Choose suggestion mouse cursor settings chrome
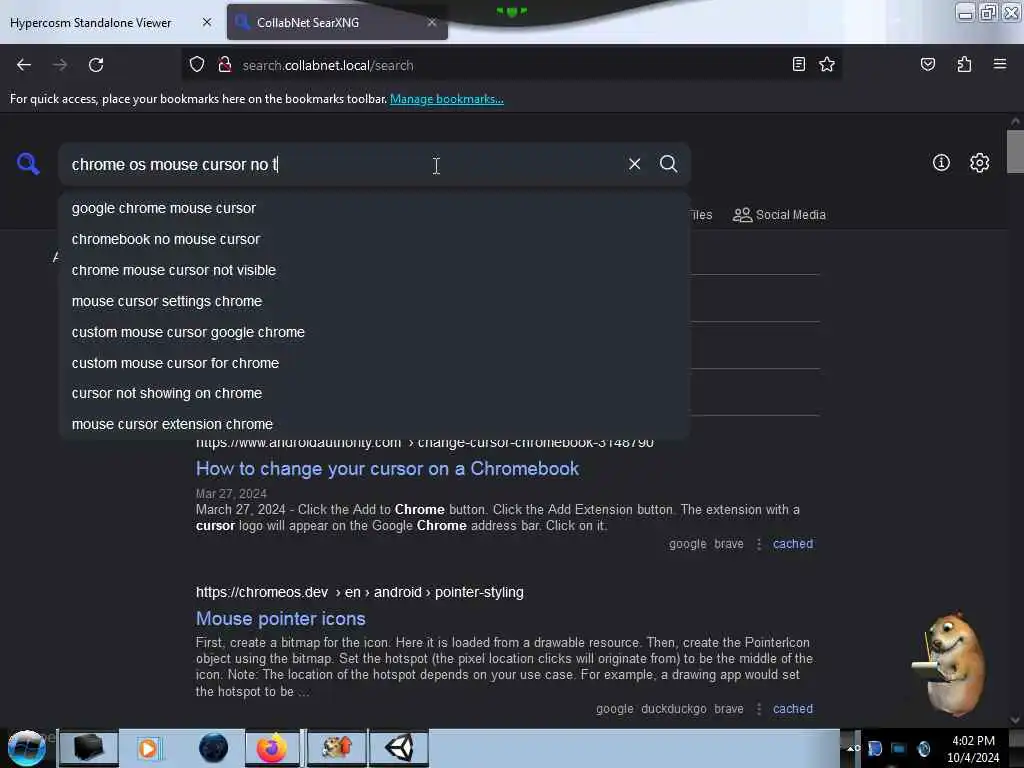Image resolution: width=1024 pixels, height=768 pixels. point(374,302)
